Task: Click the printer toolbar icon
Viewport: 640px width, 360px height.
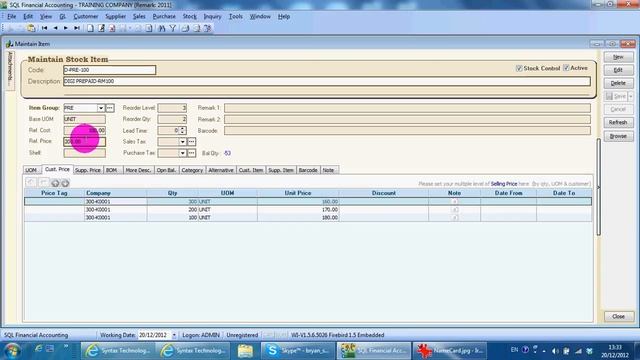Action: tap(185, 28)
